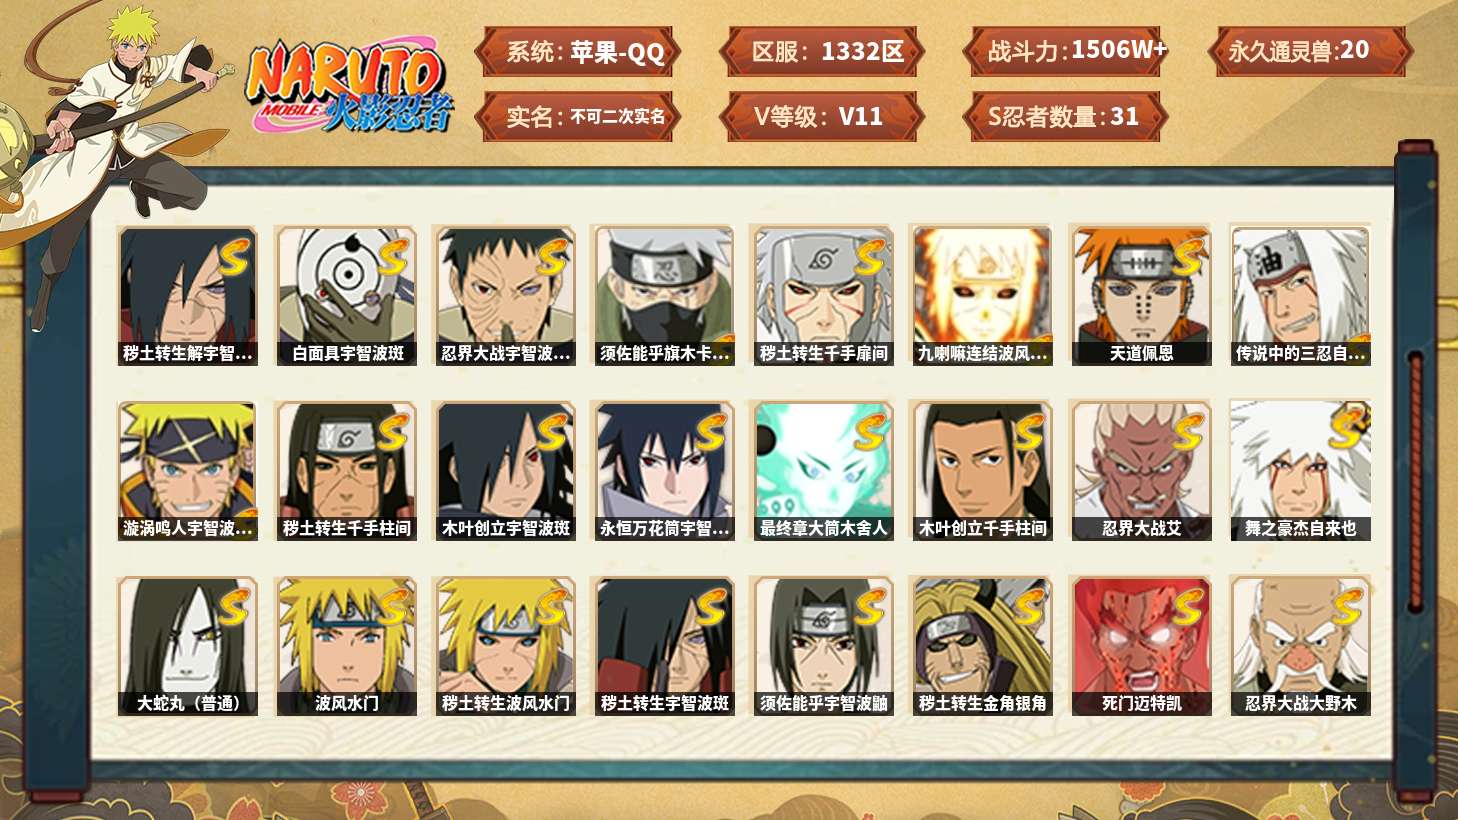Click the 忍界大战大野木 character portrait
This screenshot has height=820, width=1458.
coord(1300,646)
